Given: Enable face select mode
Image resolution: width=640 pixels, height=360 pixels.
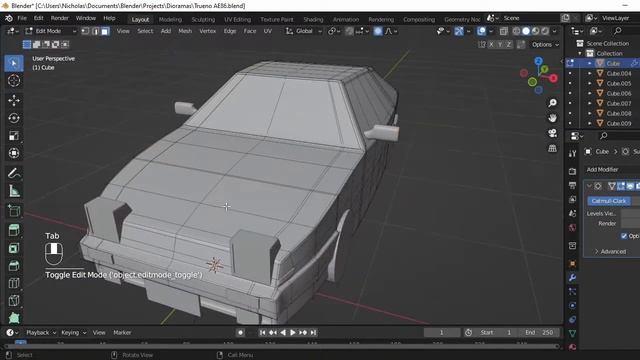Looking at the screenshot, I should click(x=105, y=31).
